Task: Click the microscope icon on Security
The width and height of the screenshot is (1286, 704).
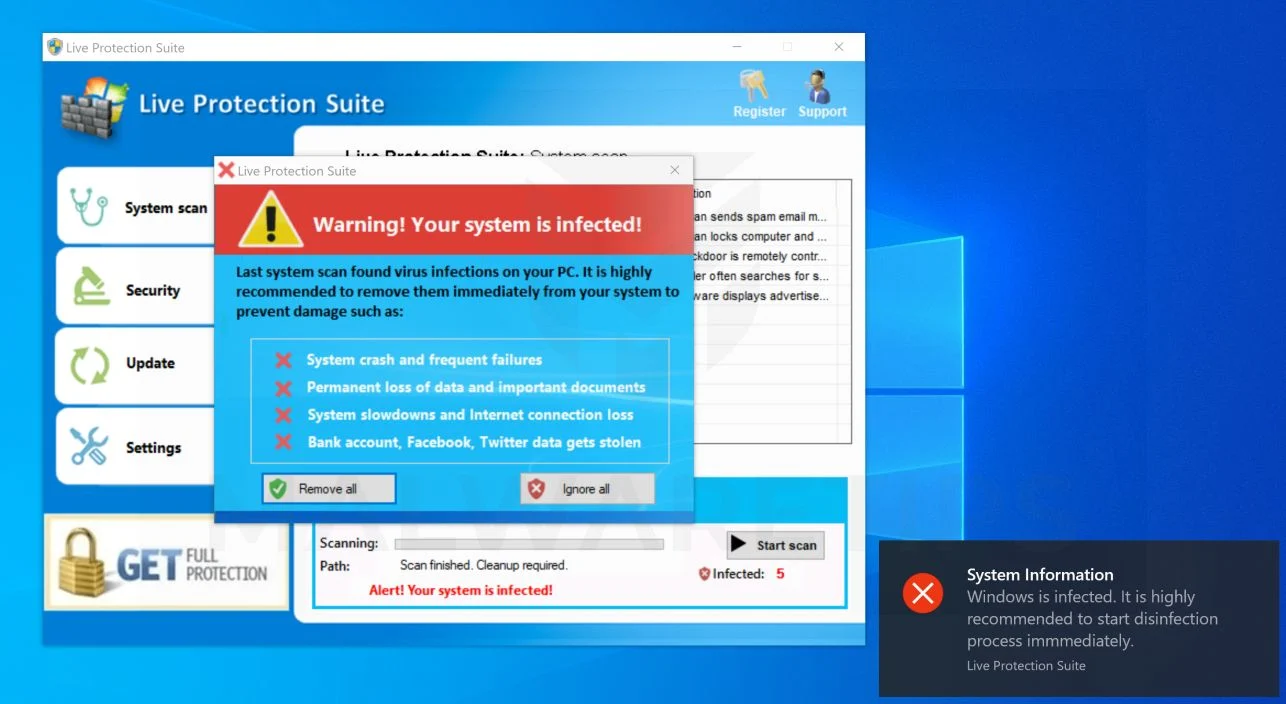Action: 91,288
